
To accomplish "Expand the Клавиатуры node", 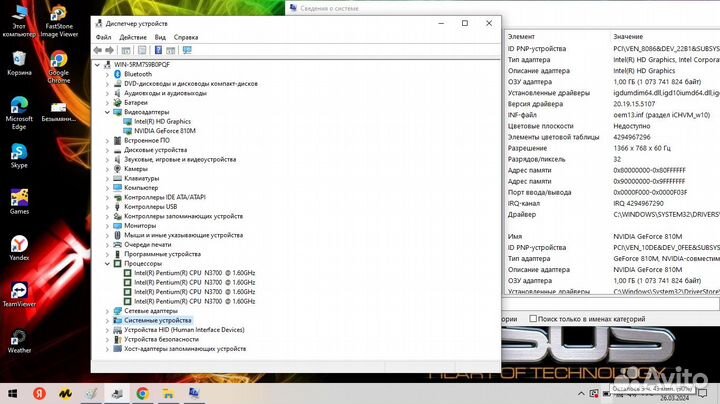I will [107, 178].
